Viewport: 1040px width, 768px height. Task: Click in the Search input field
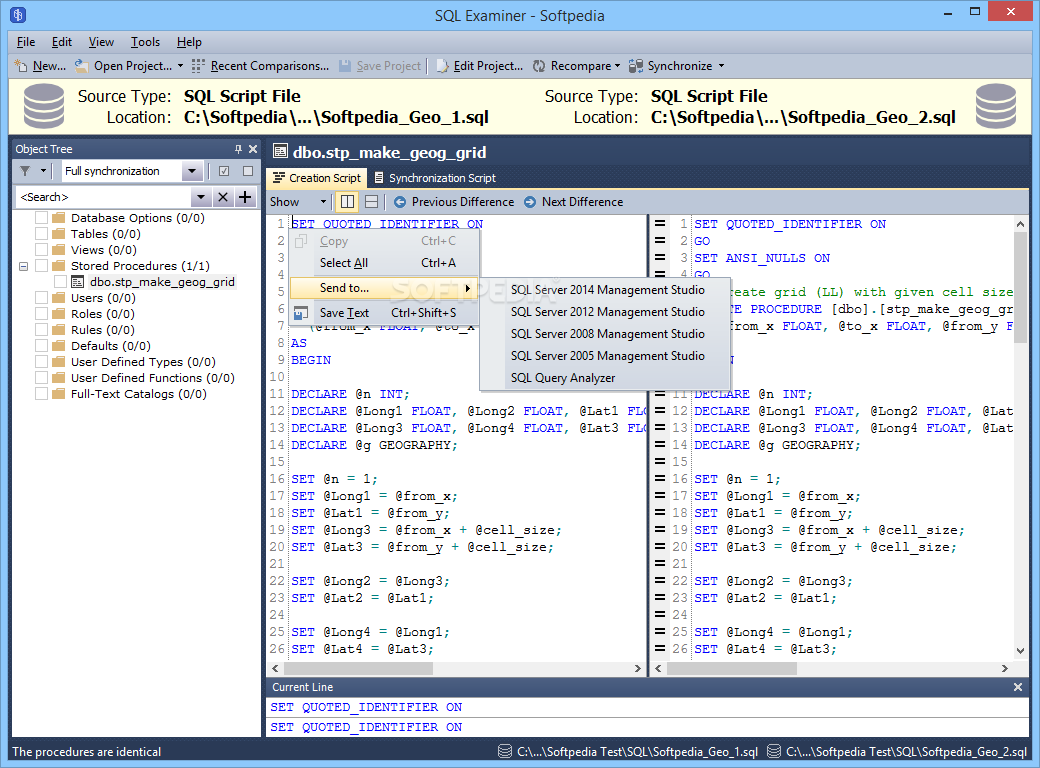(104, 197)
